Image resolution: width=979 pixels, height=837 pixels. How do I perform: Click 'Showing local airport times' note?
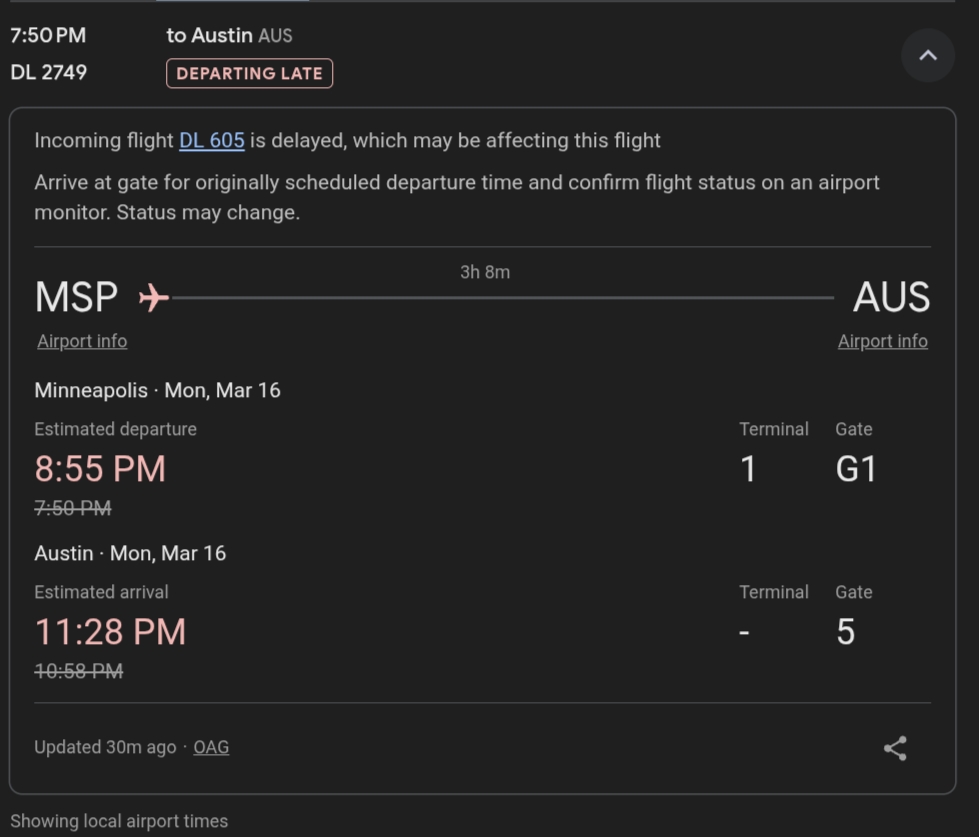[119, 821]
